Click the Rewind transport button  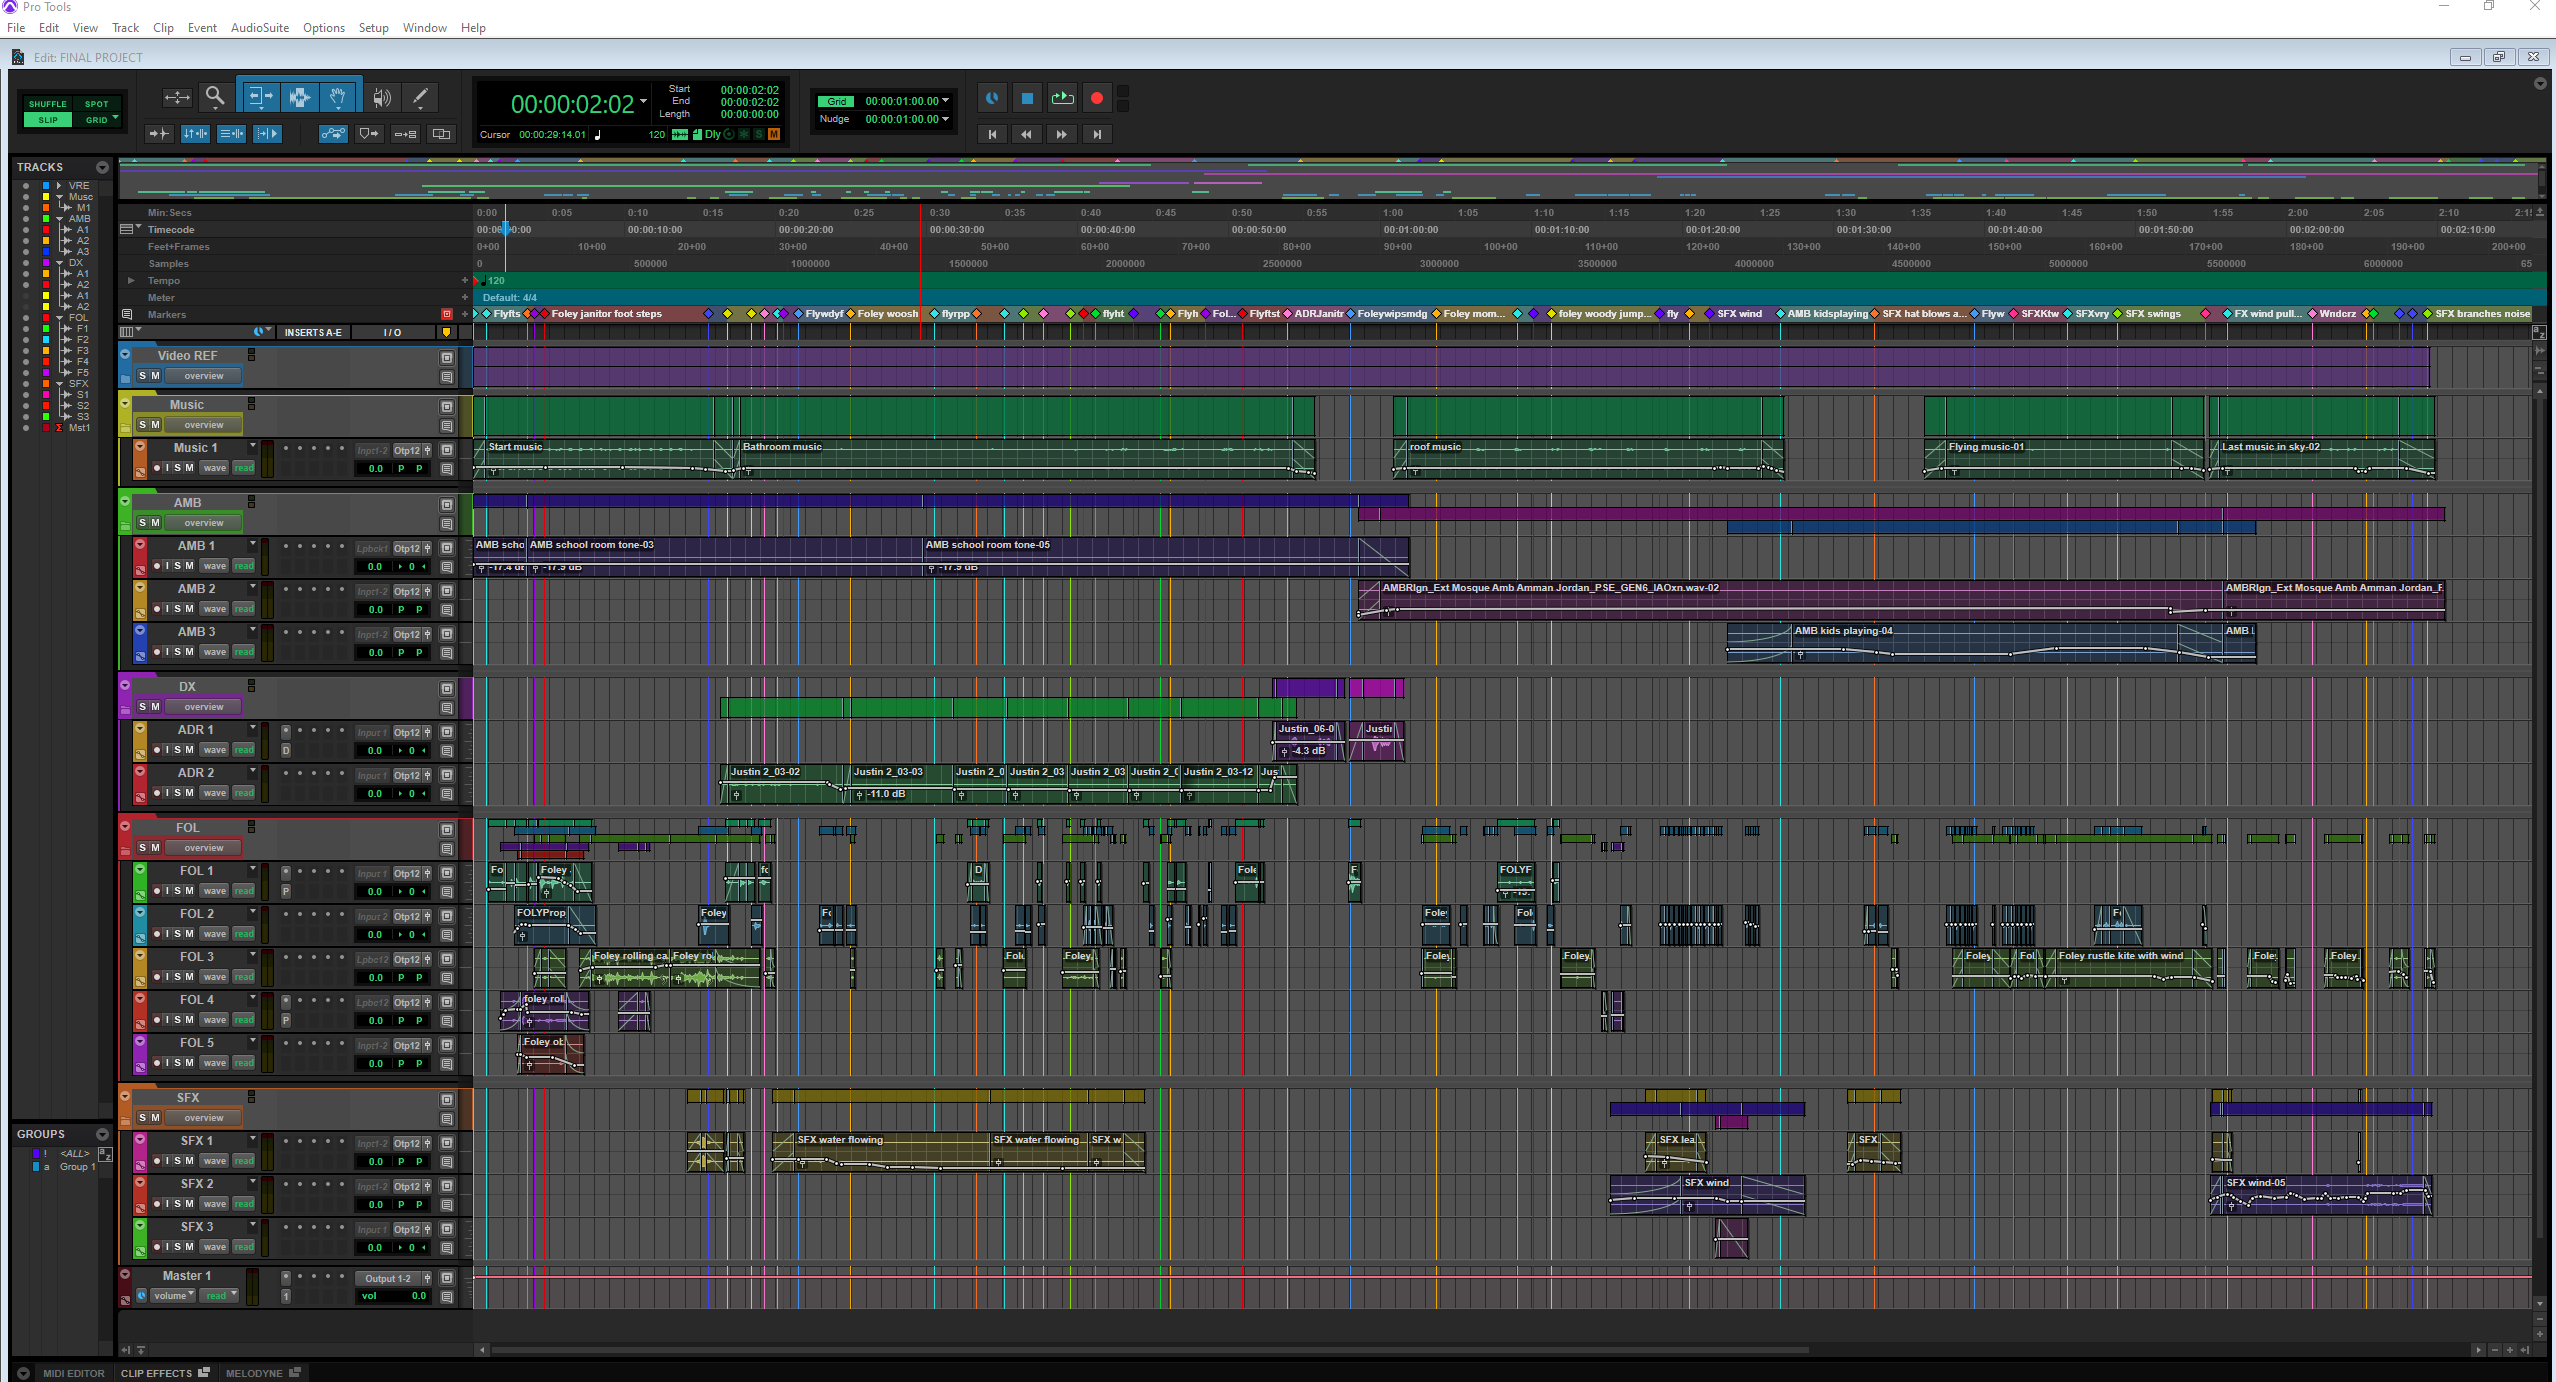[1027, 134]
